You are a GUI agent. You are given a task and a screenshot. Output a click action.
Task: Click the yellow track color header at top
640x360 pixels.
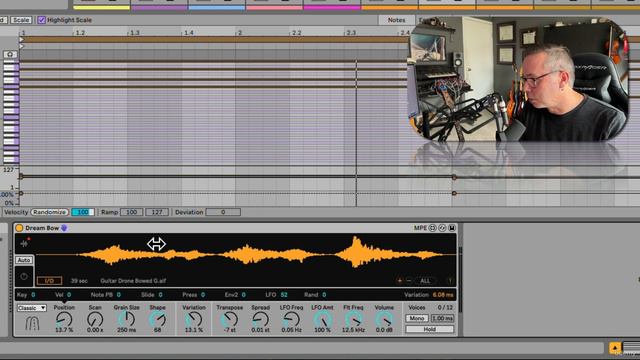coord(102,7)
